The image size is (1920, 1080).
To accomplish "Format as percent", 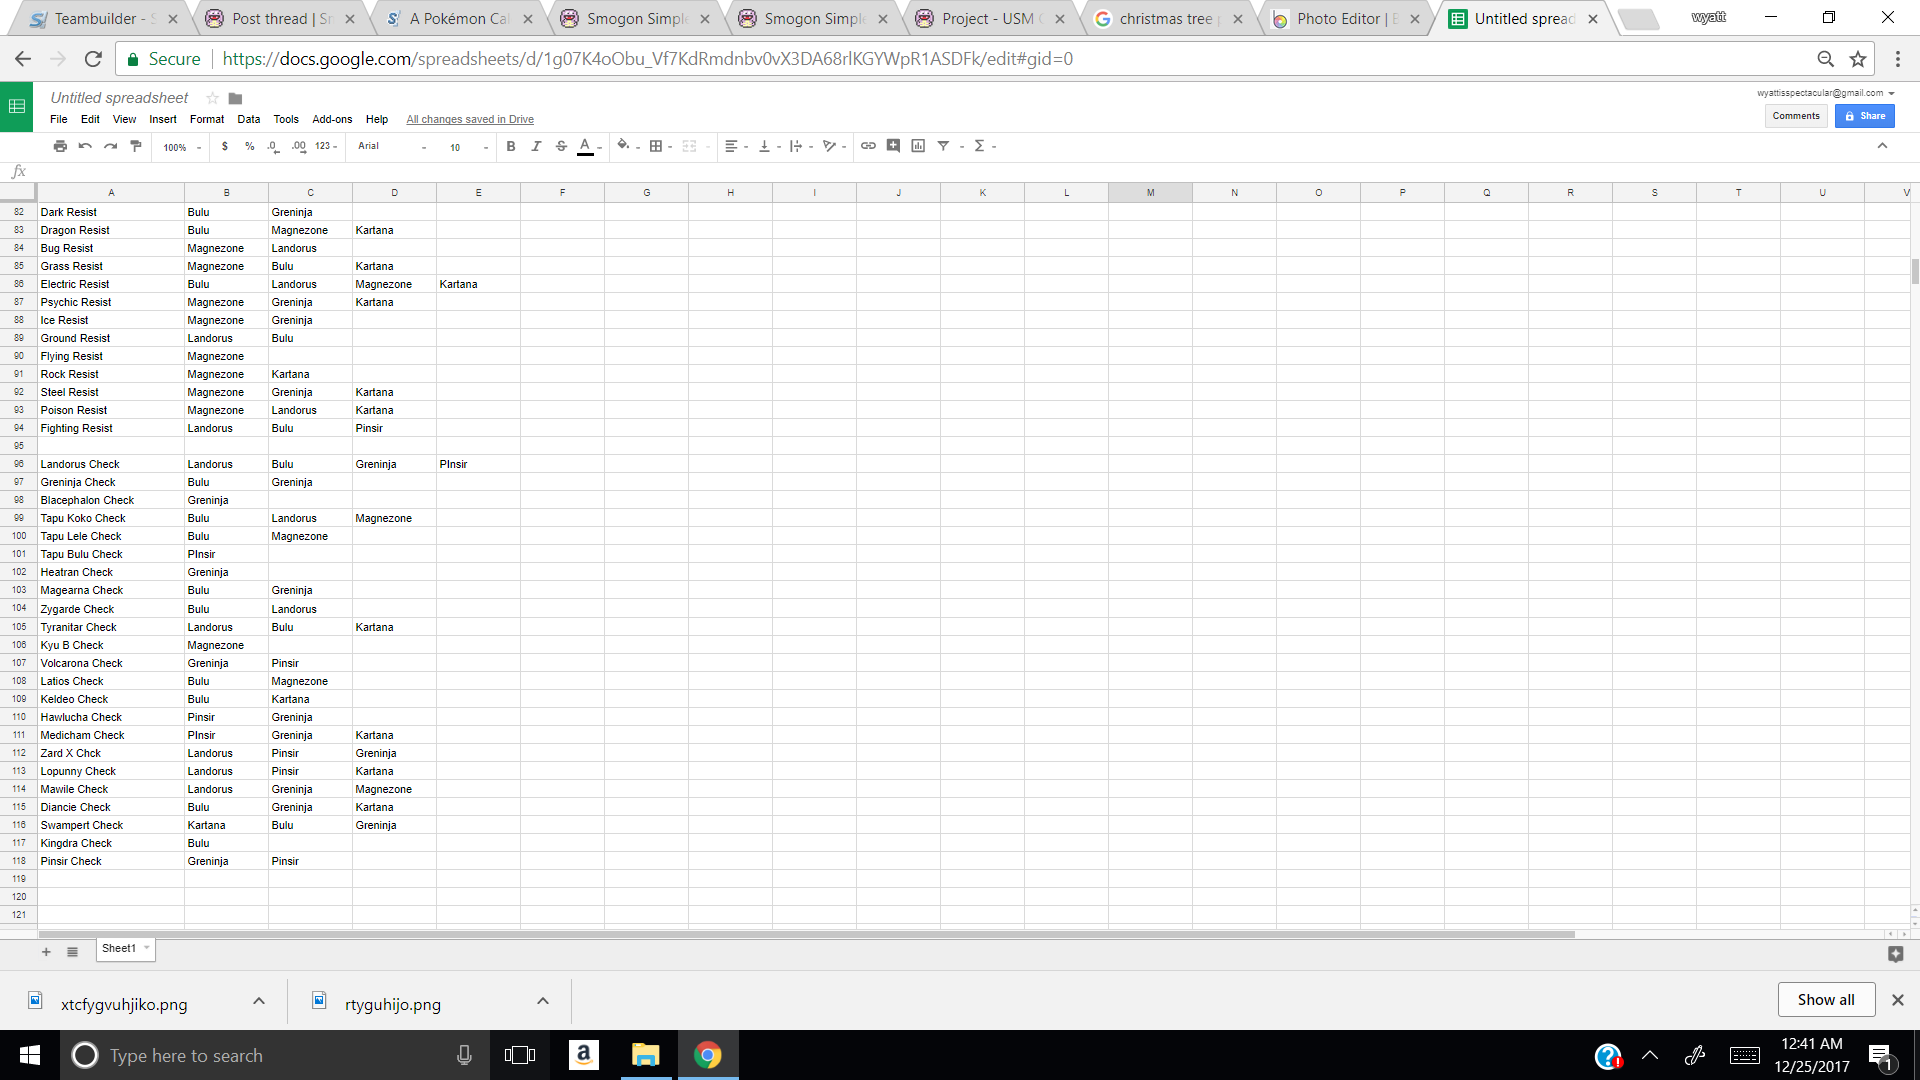I will click(250, 146).
